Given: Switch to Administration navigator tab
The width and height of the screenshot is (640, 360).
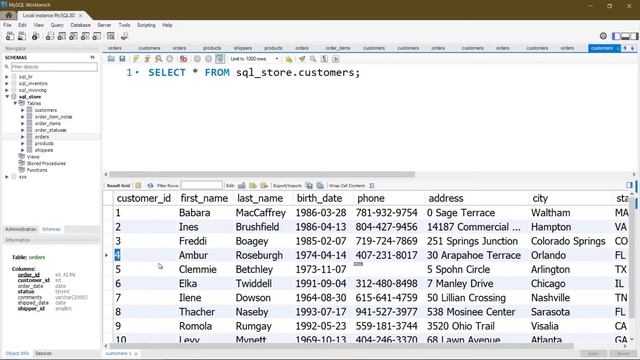Looking at the screenshot, I should tap(21, 229).
